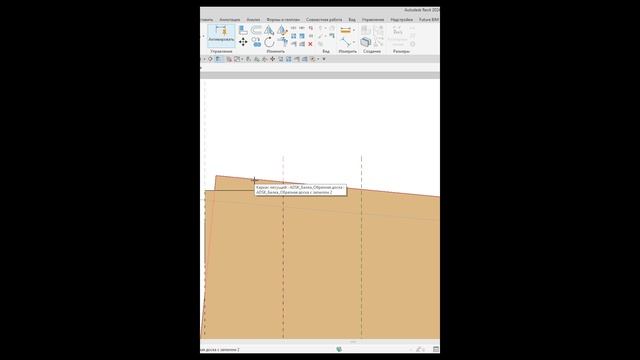This screenshot has width=640, height=360.
Task: Click the green worksharing icon in status bar
Action: (x=339, y=349)
